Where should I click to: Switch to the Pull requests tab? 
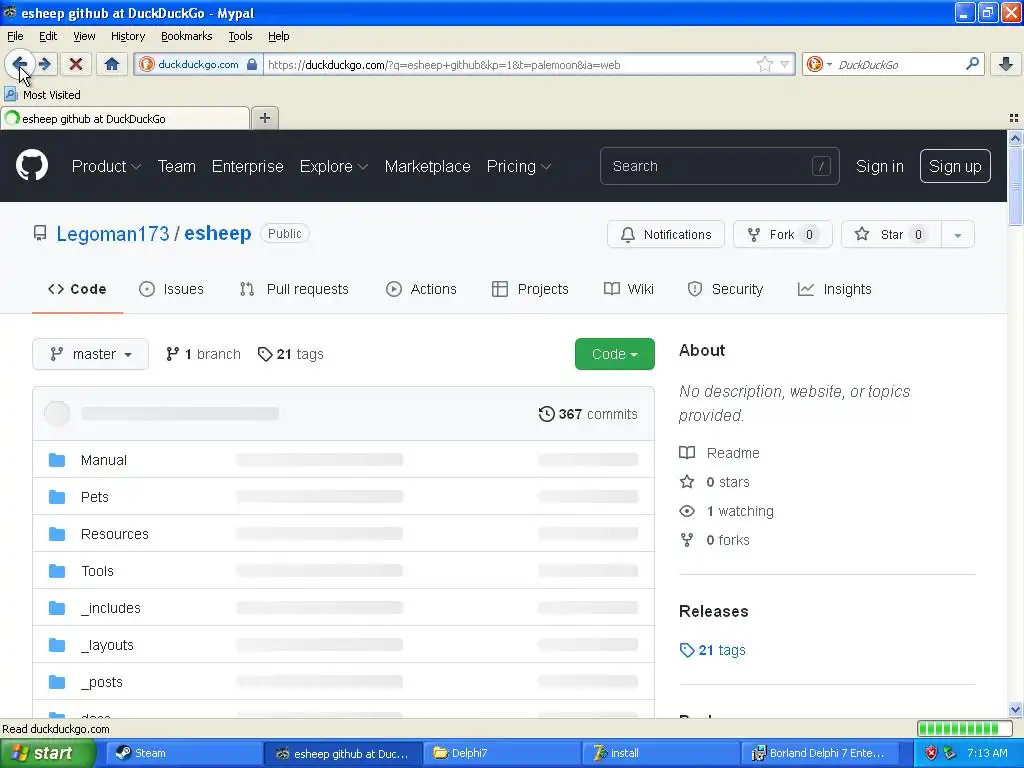pyautogui.click(x=294, y=289)
